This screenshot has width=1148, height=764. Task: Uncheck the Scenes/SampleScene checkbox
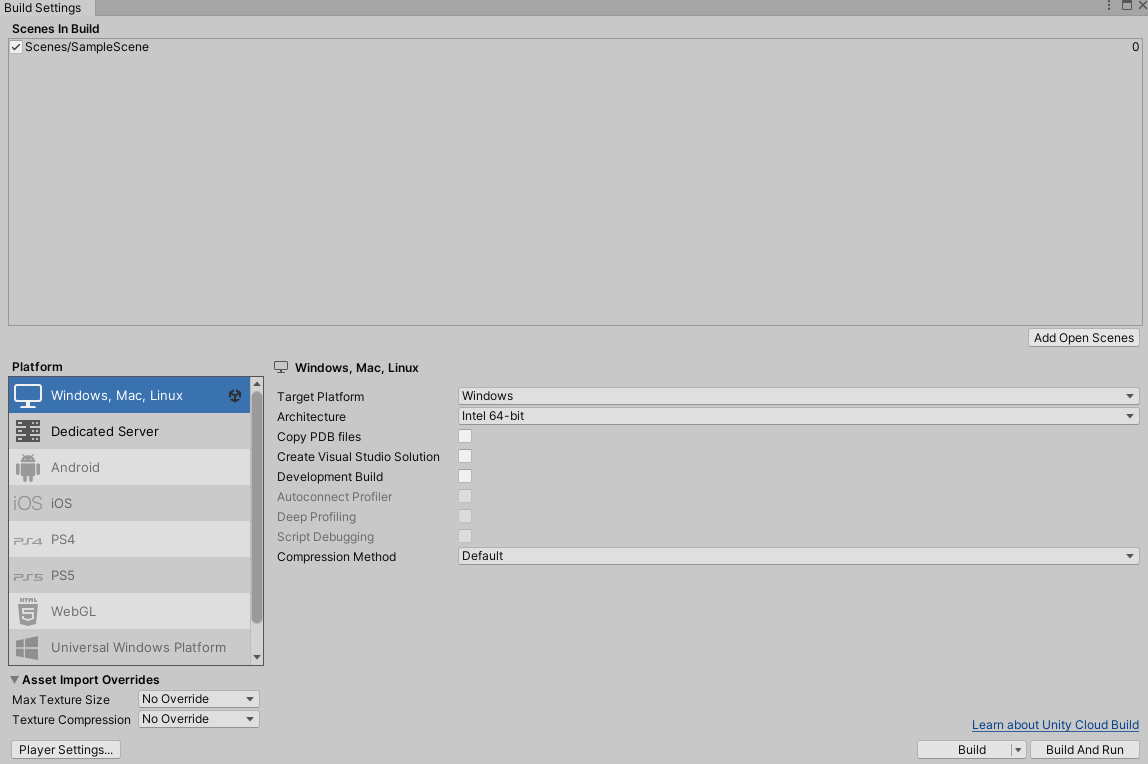click(x=16, y=47)
